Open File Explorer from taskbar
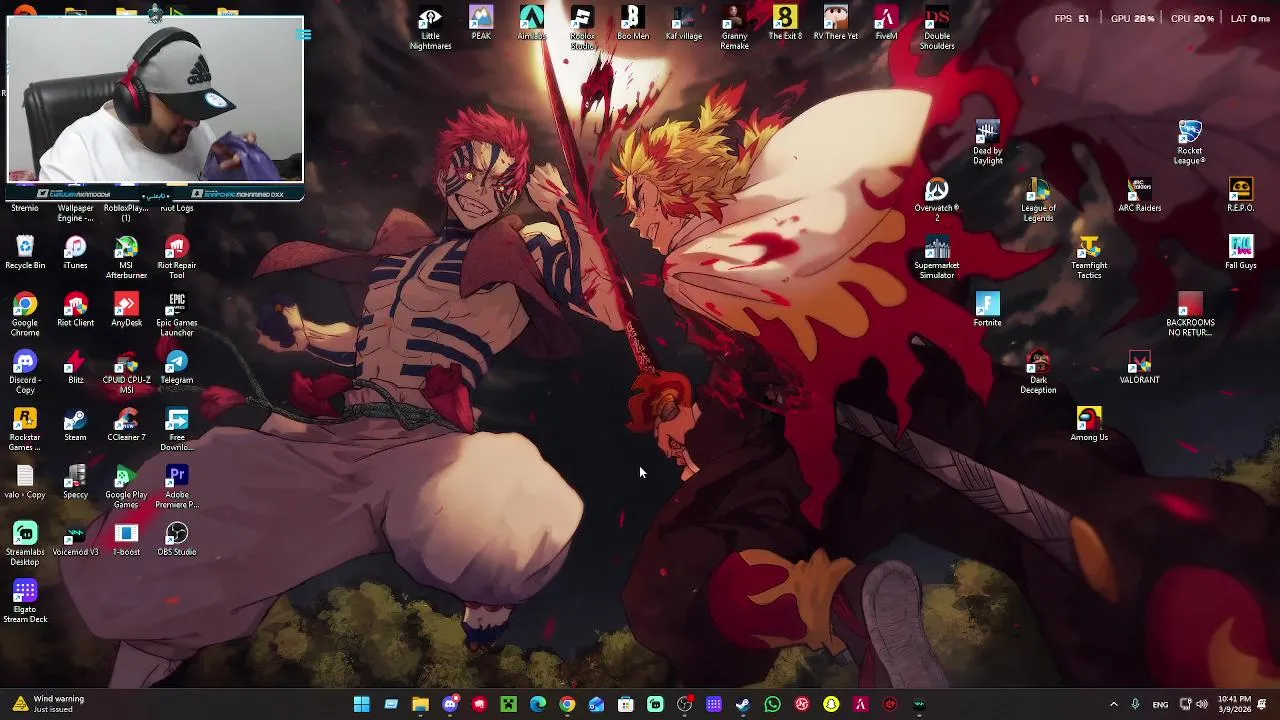 (x=420, y=705)
